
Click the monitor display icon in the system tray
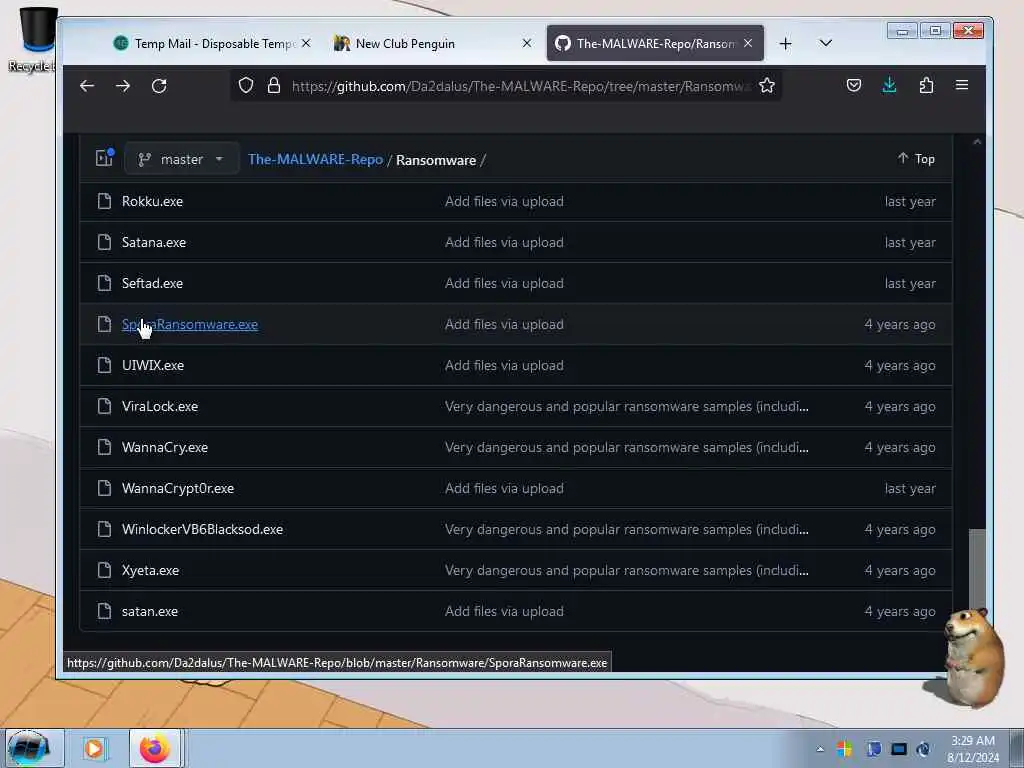tap(899, 749)
